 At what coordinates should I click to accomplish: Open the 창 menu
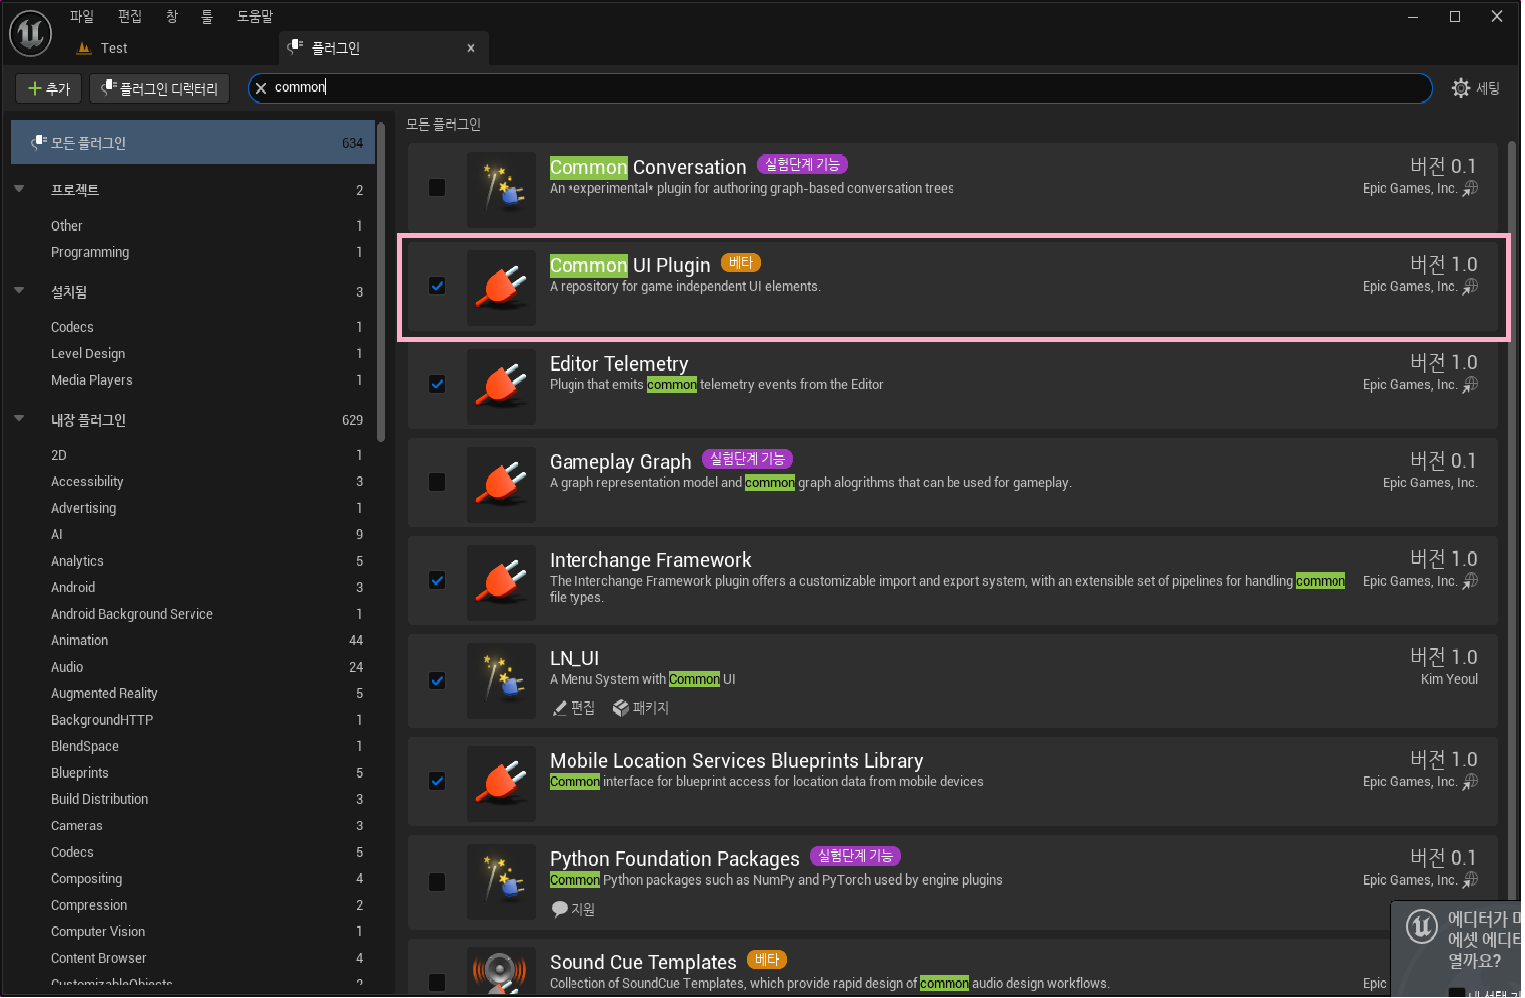[x=172, y=16]
